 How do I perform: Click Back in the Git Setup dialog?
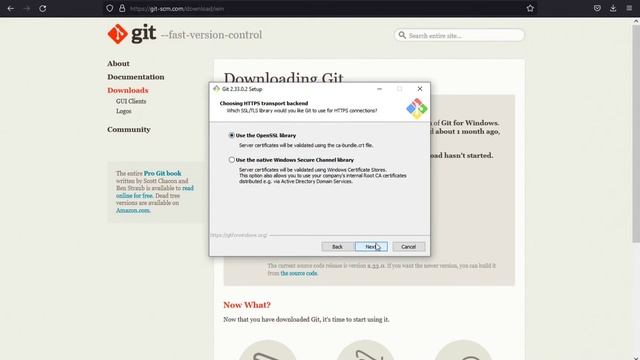tap(338, 247)
